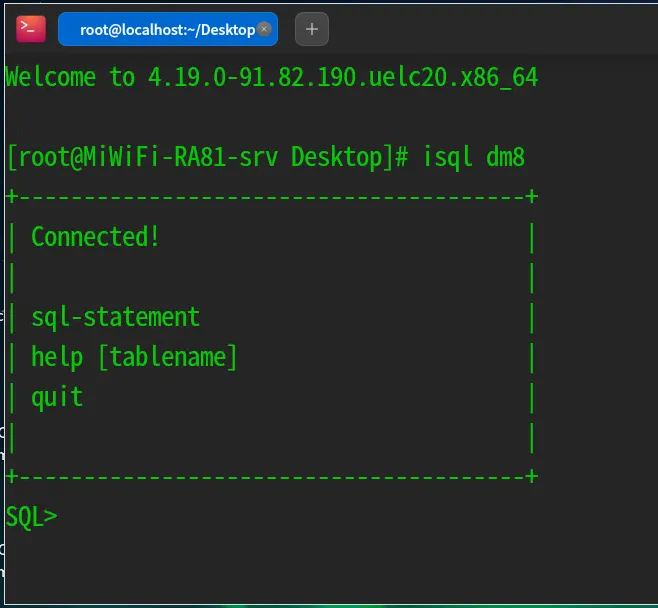Click the bottom dashed border of box
Viewport: 658px width, 608px height.
(x=270, y=476)
